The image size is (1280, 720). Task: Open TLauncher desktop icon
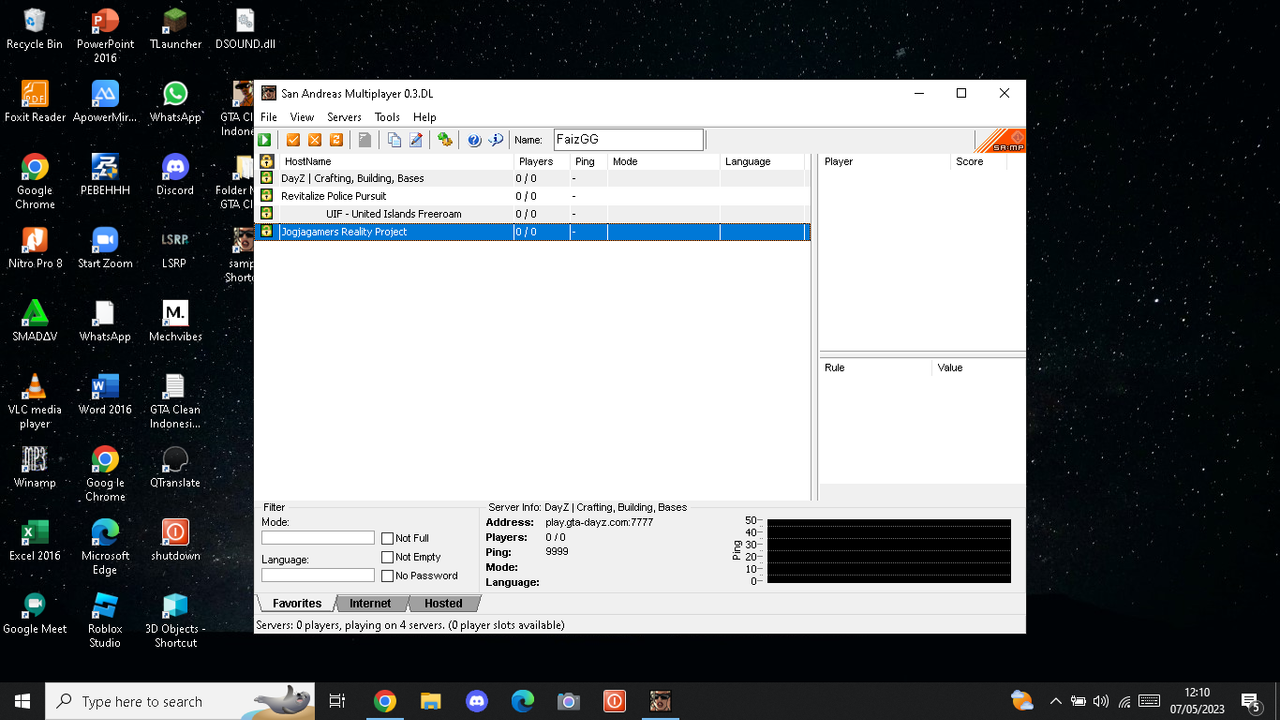pyautogui.click(x=175, y=28)
